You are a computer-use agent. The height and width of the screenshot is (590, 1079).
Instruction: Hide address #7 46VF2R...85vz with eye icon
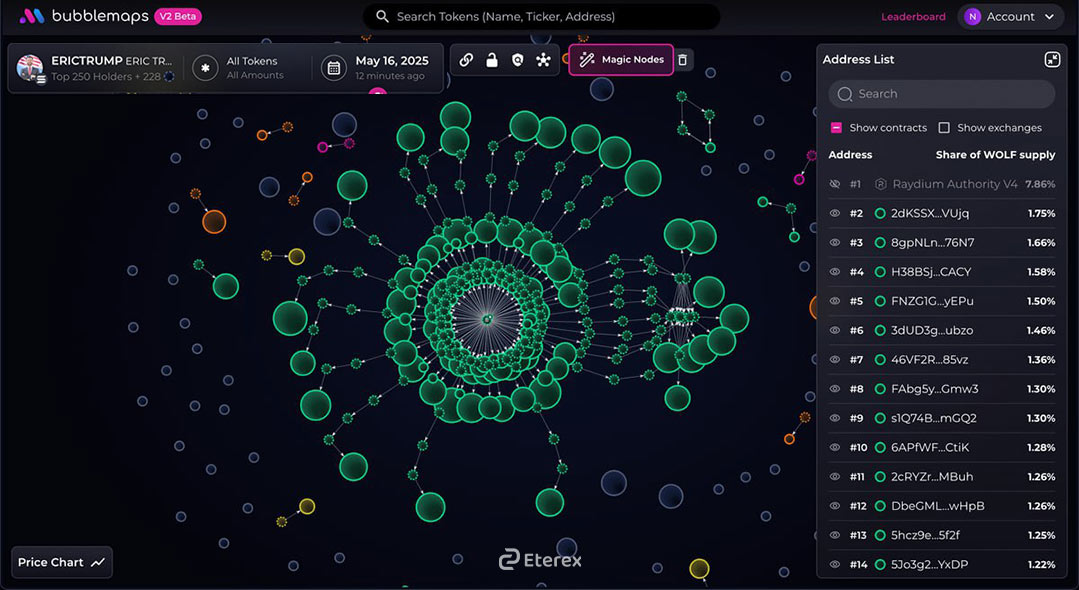835,359
